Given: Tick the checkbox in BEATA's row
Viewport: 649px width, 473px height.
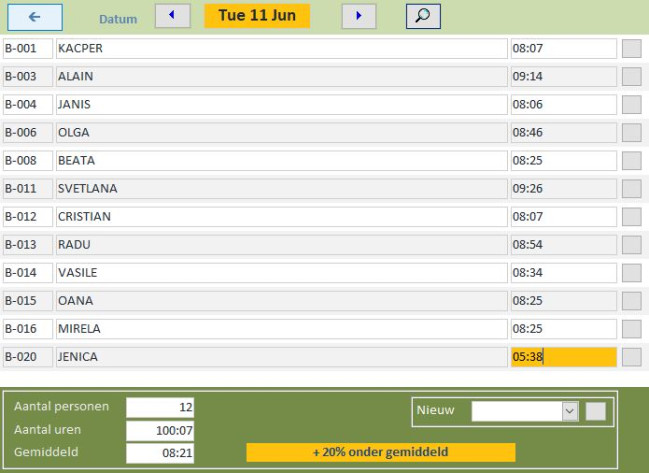Looking at the screenshot, I should point(632,161).
